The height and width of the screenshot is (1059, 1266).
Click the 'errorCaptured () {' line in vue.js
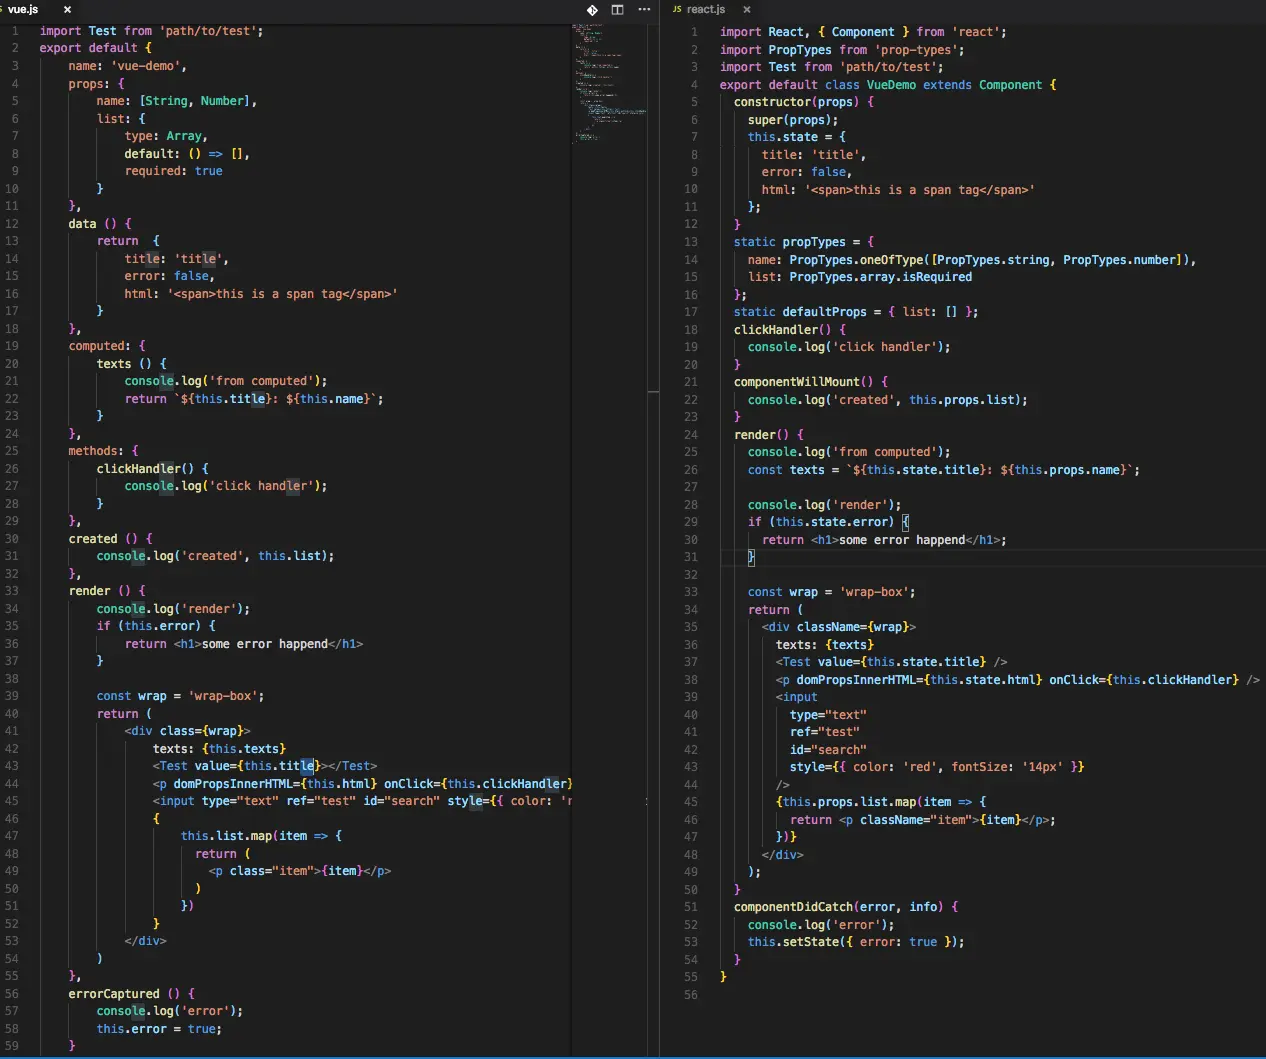coord(132,994)
